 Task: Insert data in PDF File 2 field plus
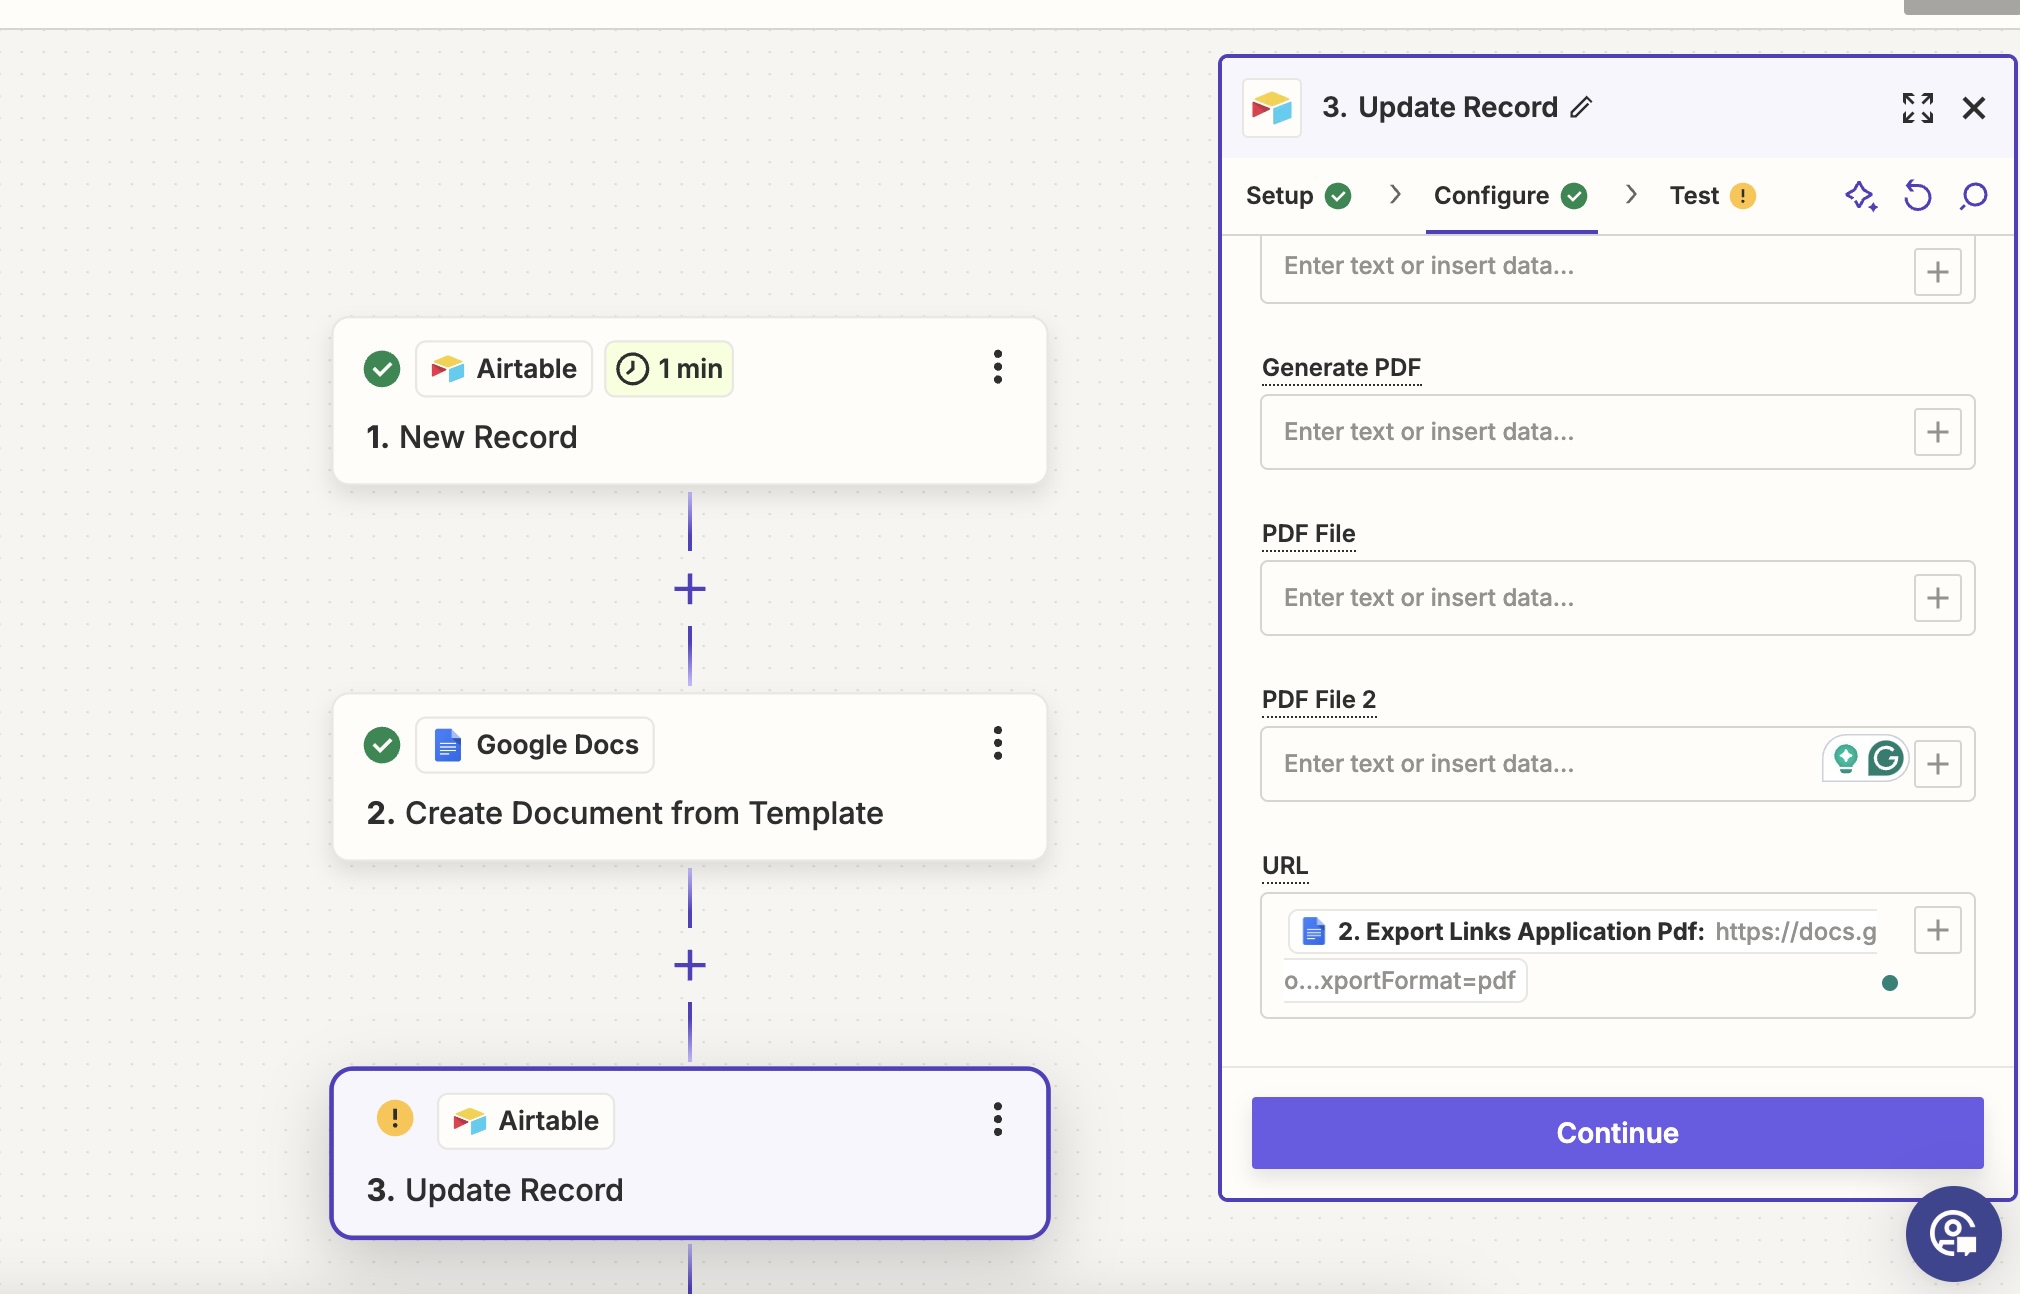(x=1937, y=764)
